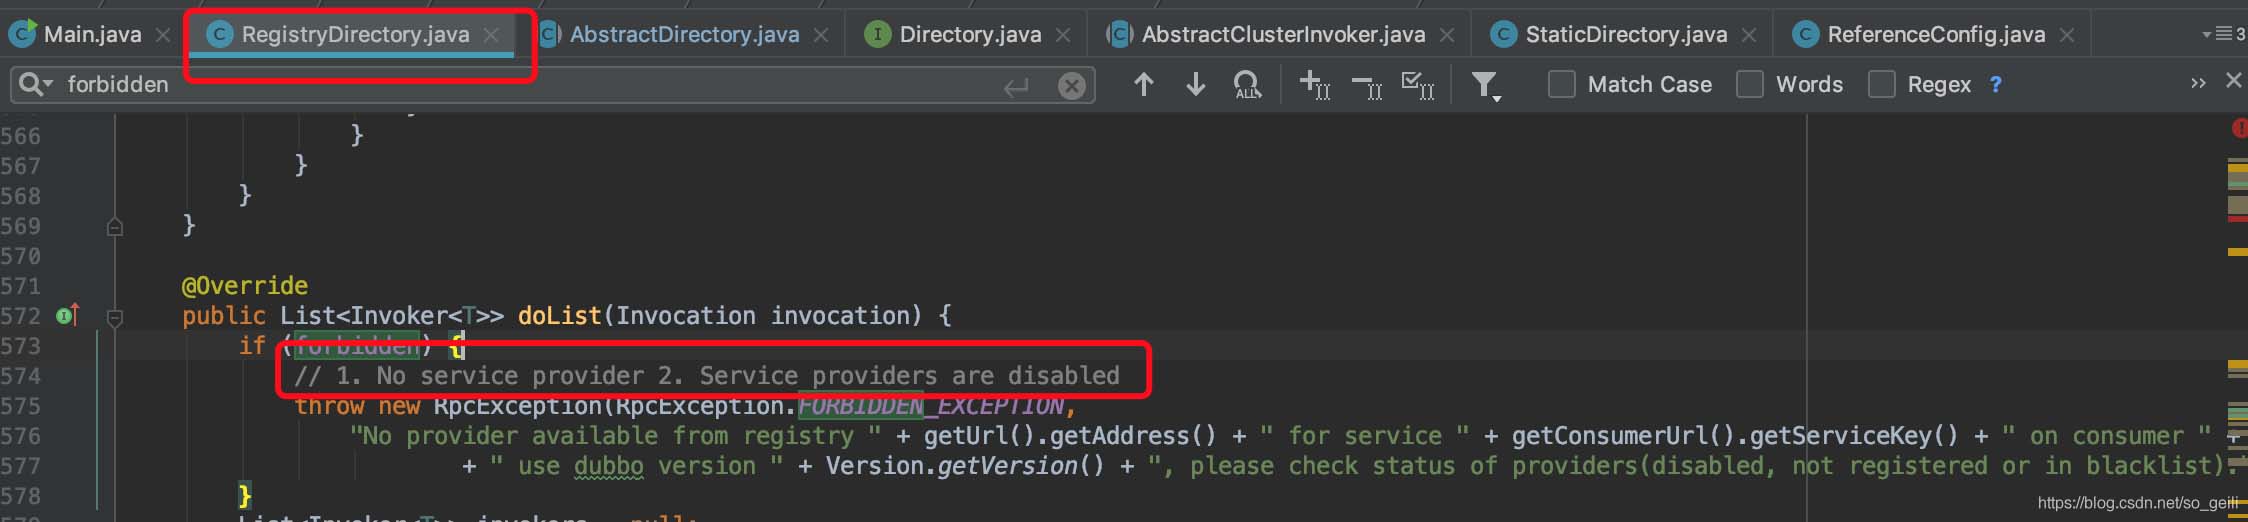Click the getVersion() call on line 577
Image resolution: width=2248 pixels, height=522 pixels.
(x=1020, y=466)
